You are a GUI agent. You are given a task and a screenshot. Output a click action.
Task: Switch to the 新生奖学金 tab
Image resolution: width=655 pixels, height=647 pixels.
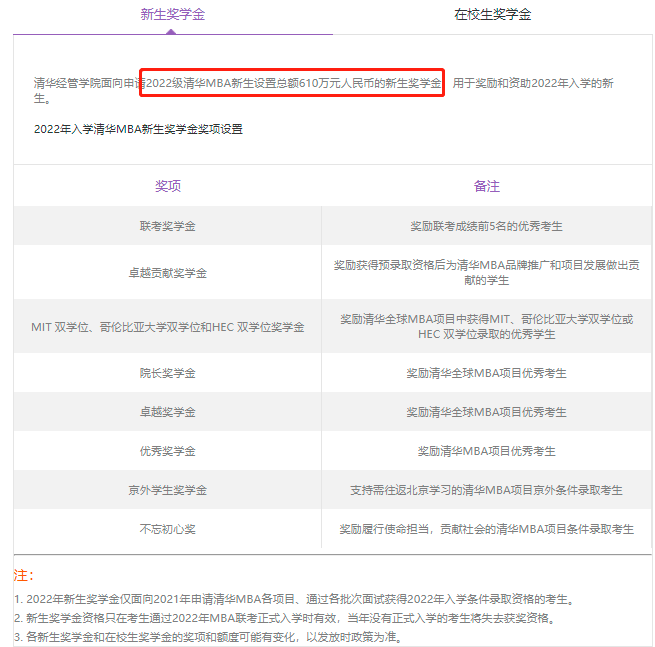click(x=173, y=15)
